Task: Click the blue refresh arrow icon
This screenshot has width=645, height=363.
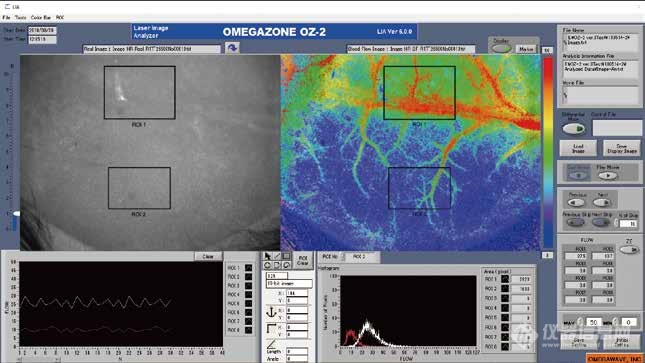Action: pyautogui.click(x=232, y=48)
